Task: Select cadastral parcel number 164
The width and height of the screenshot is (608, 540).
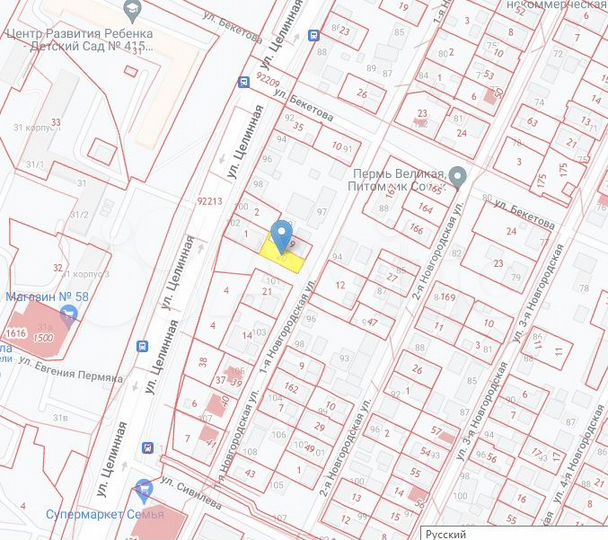Action: [425, 209]
